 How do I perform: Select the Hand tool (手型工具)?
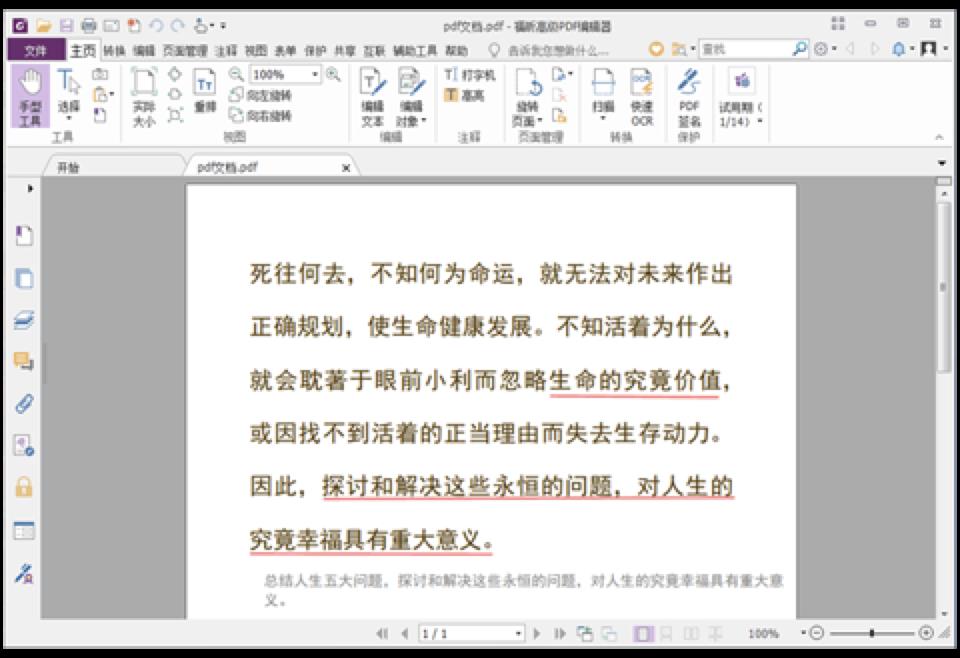point(30,97)
